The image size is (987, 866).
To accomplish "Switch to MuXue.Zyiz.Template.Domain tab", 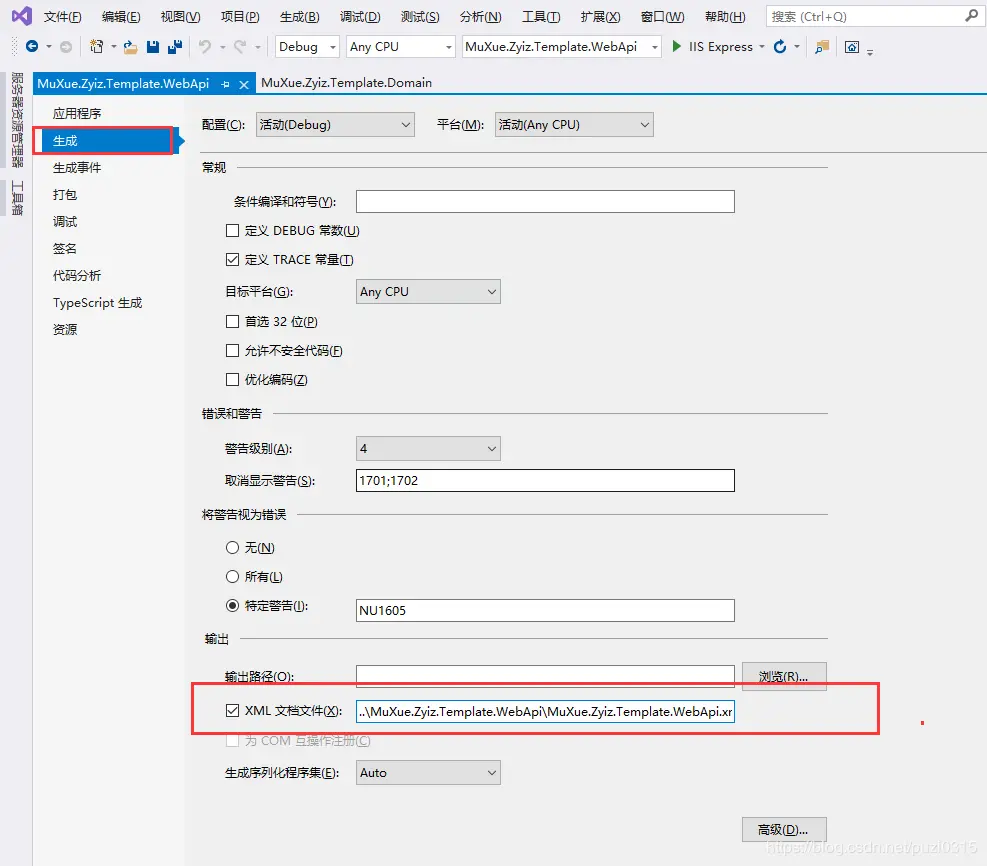I will 346,82.
